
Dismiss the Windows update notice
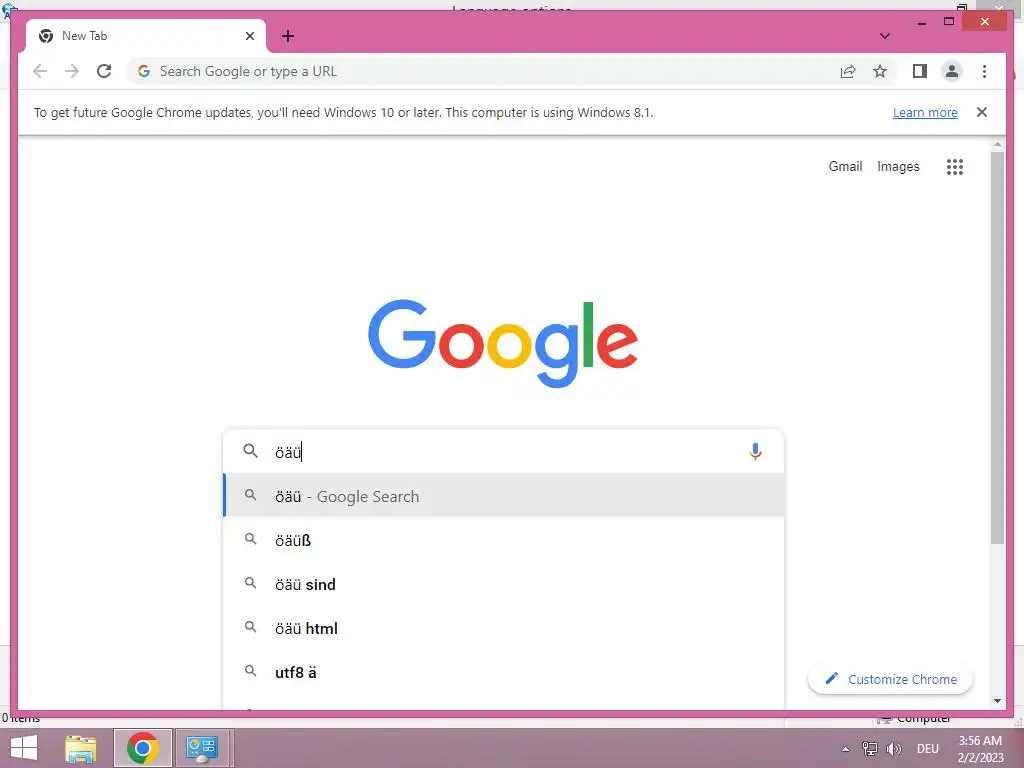tap(982, 112)
